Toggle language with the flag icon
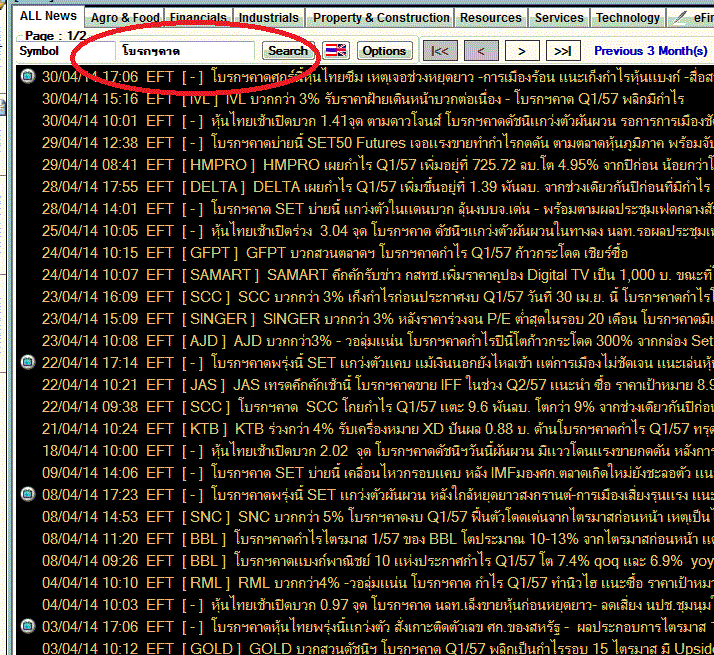Screen dimensions: 714x655 coord(336,51)
